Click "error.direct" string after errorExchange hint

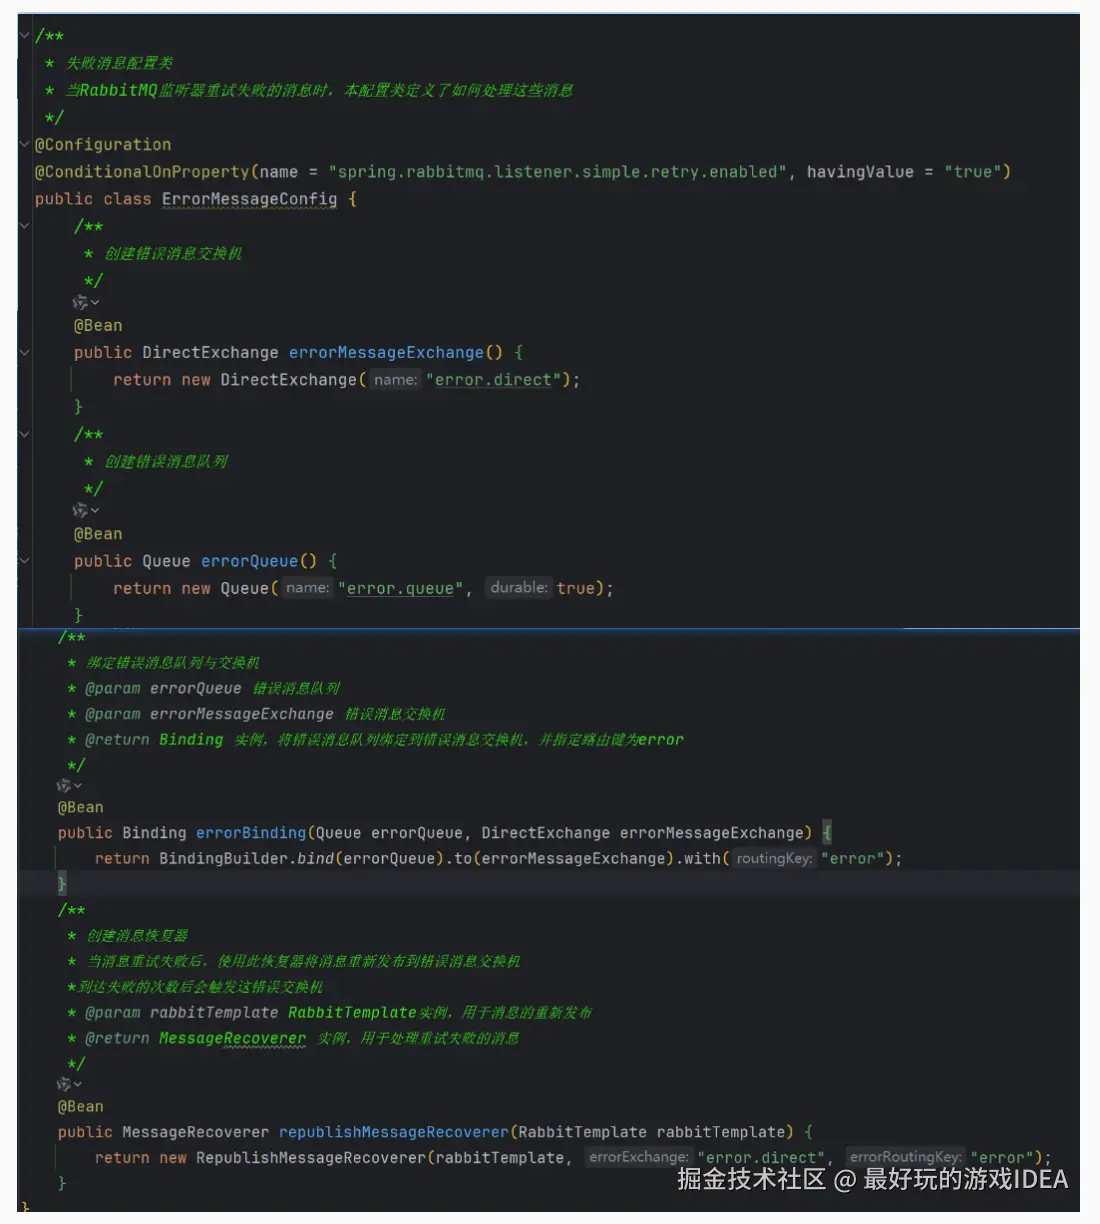[x=761, y=1157]
